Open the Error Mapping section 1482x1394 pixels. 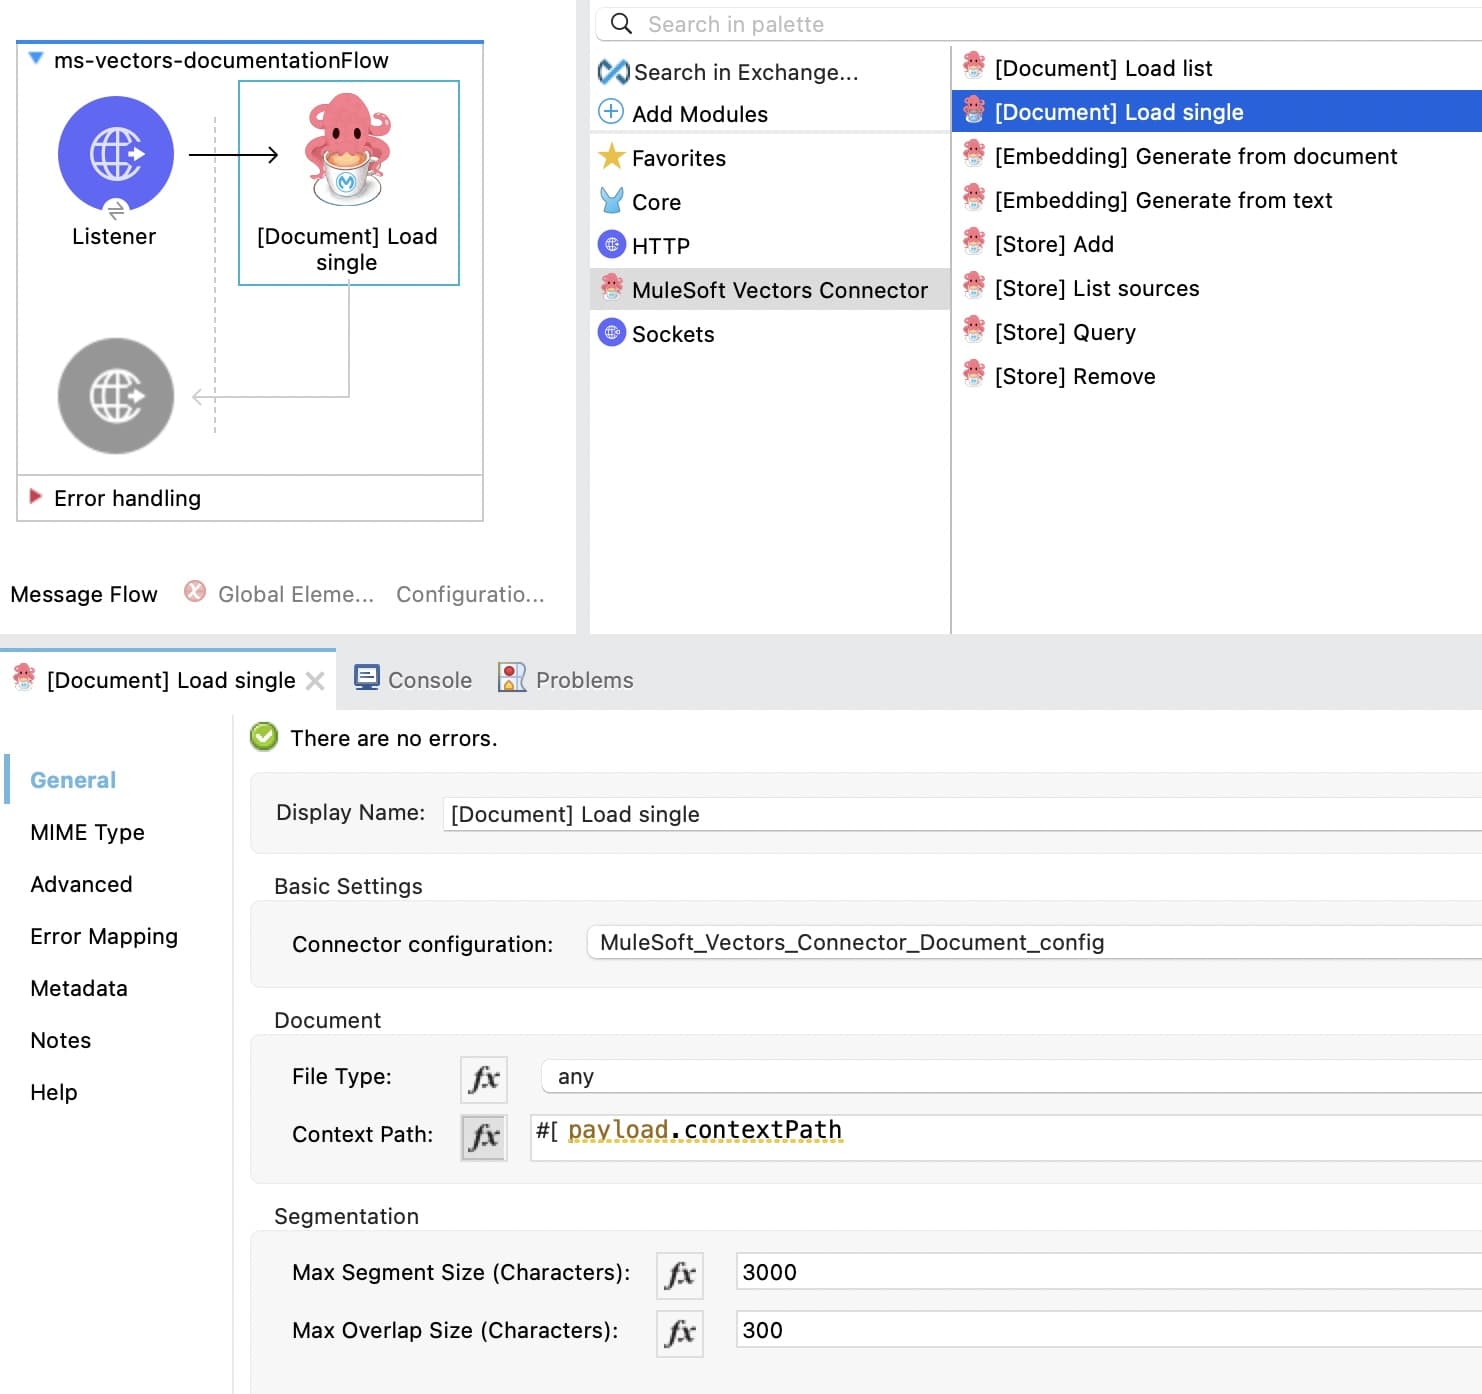(x=104, y=936)
